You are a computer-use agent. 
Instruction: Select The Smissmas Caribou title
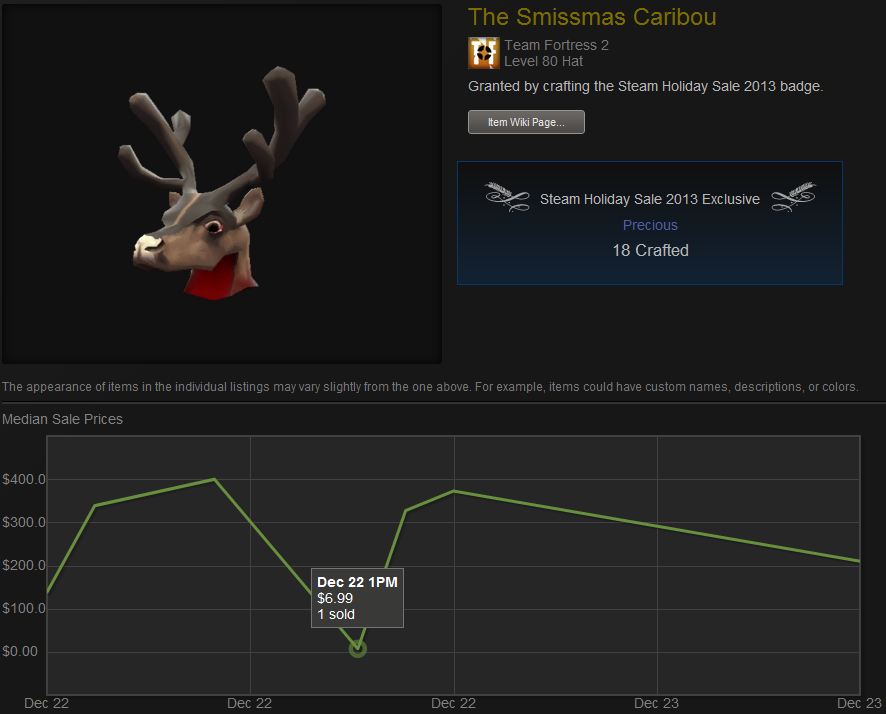(592, 17)
